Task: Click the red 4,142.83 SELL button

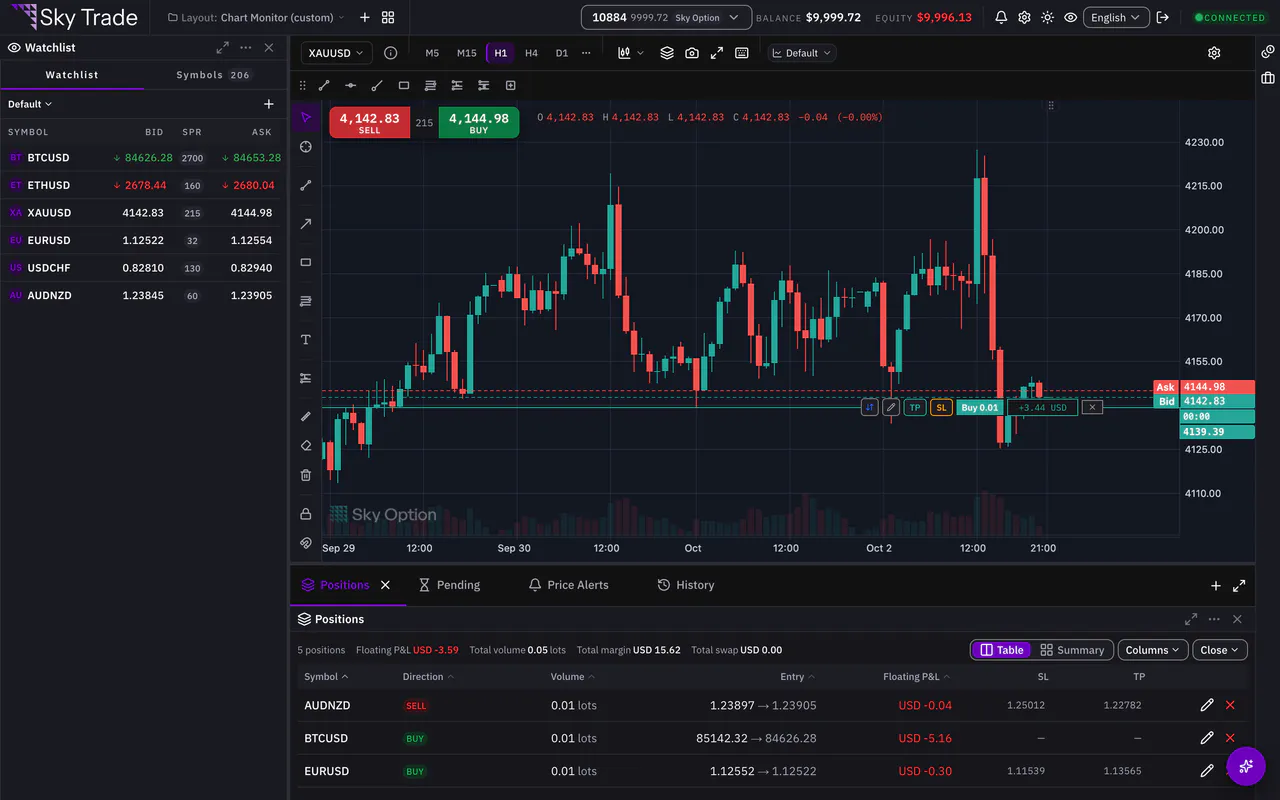Action: click(369, 122)
